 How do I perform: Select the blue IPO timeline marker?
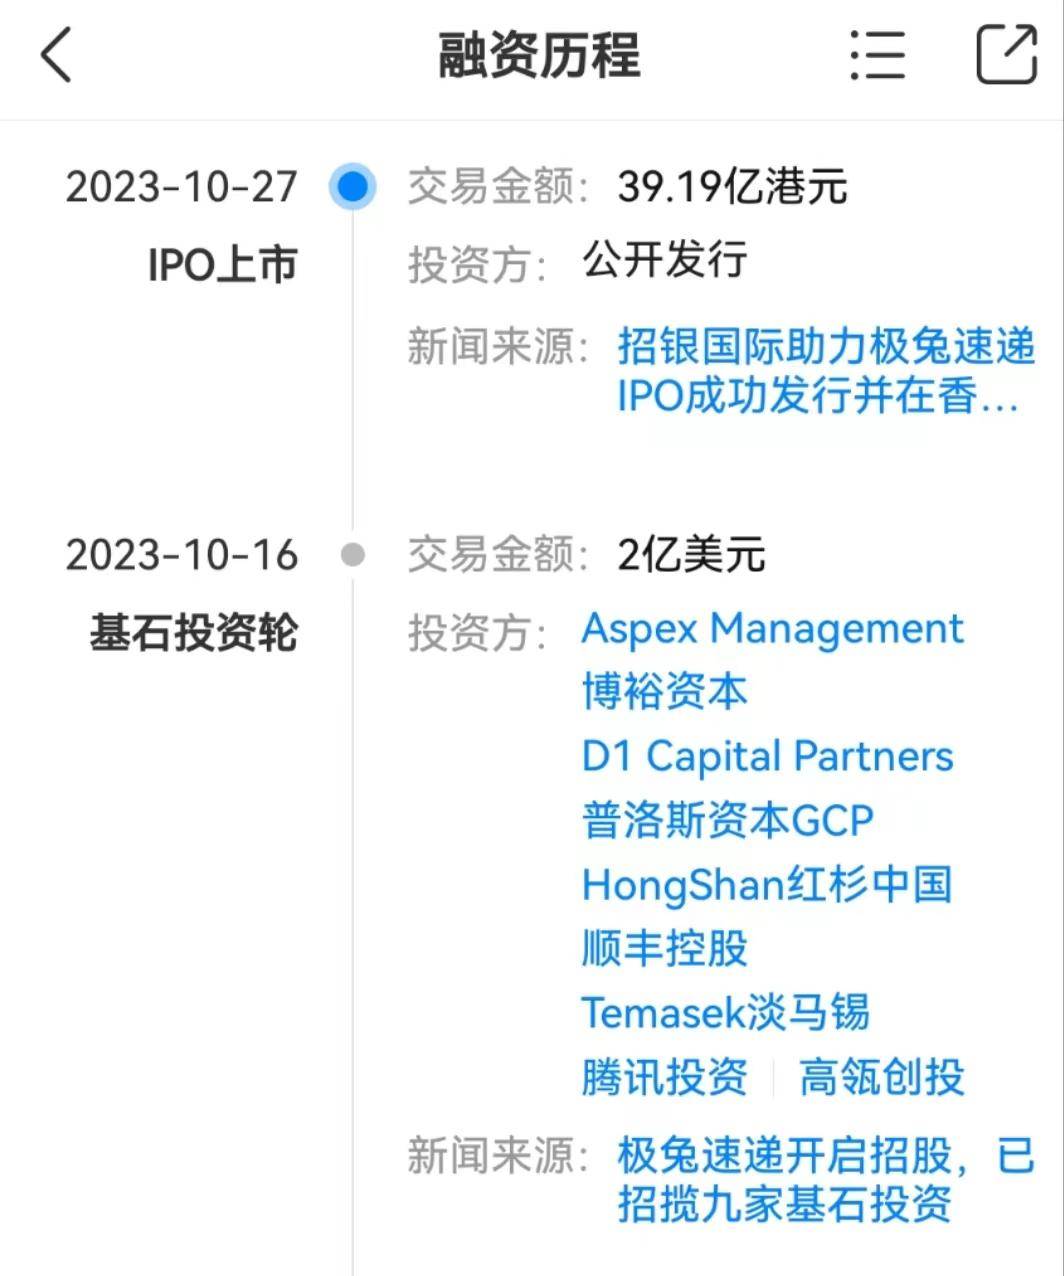(352, 186)
